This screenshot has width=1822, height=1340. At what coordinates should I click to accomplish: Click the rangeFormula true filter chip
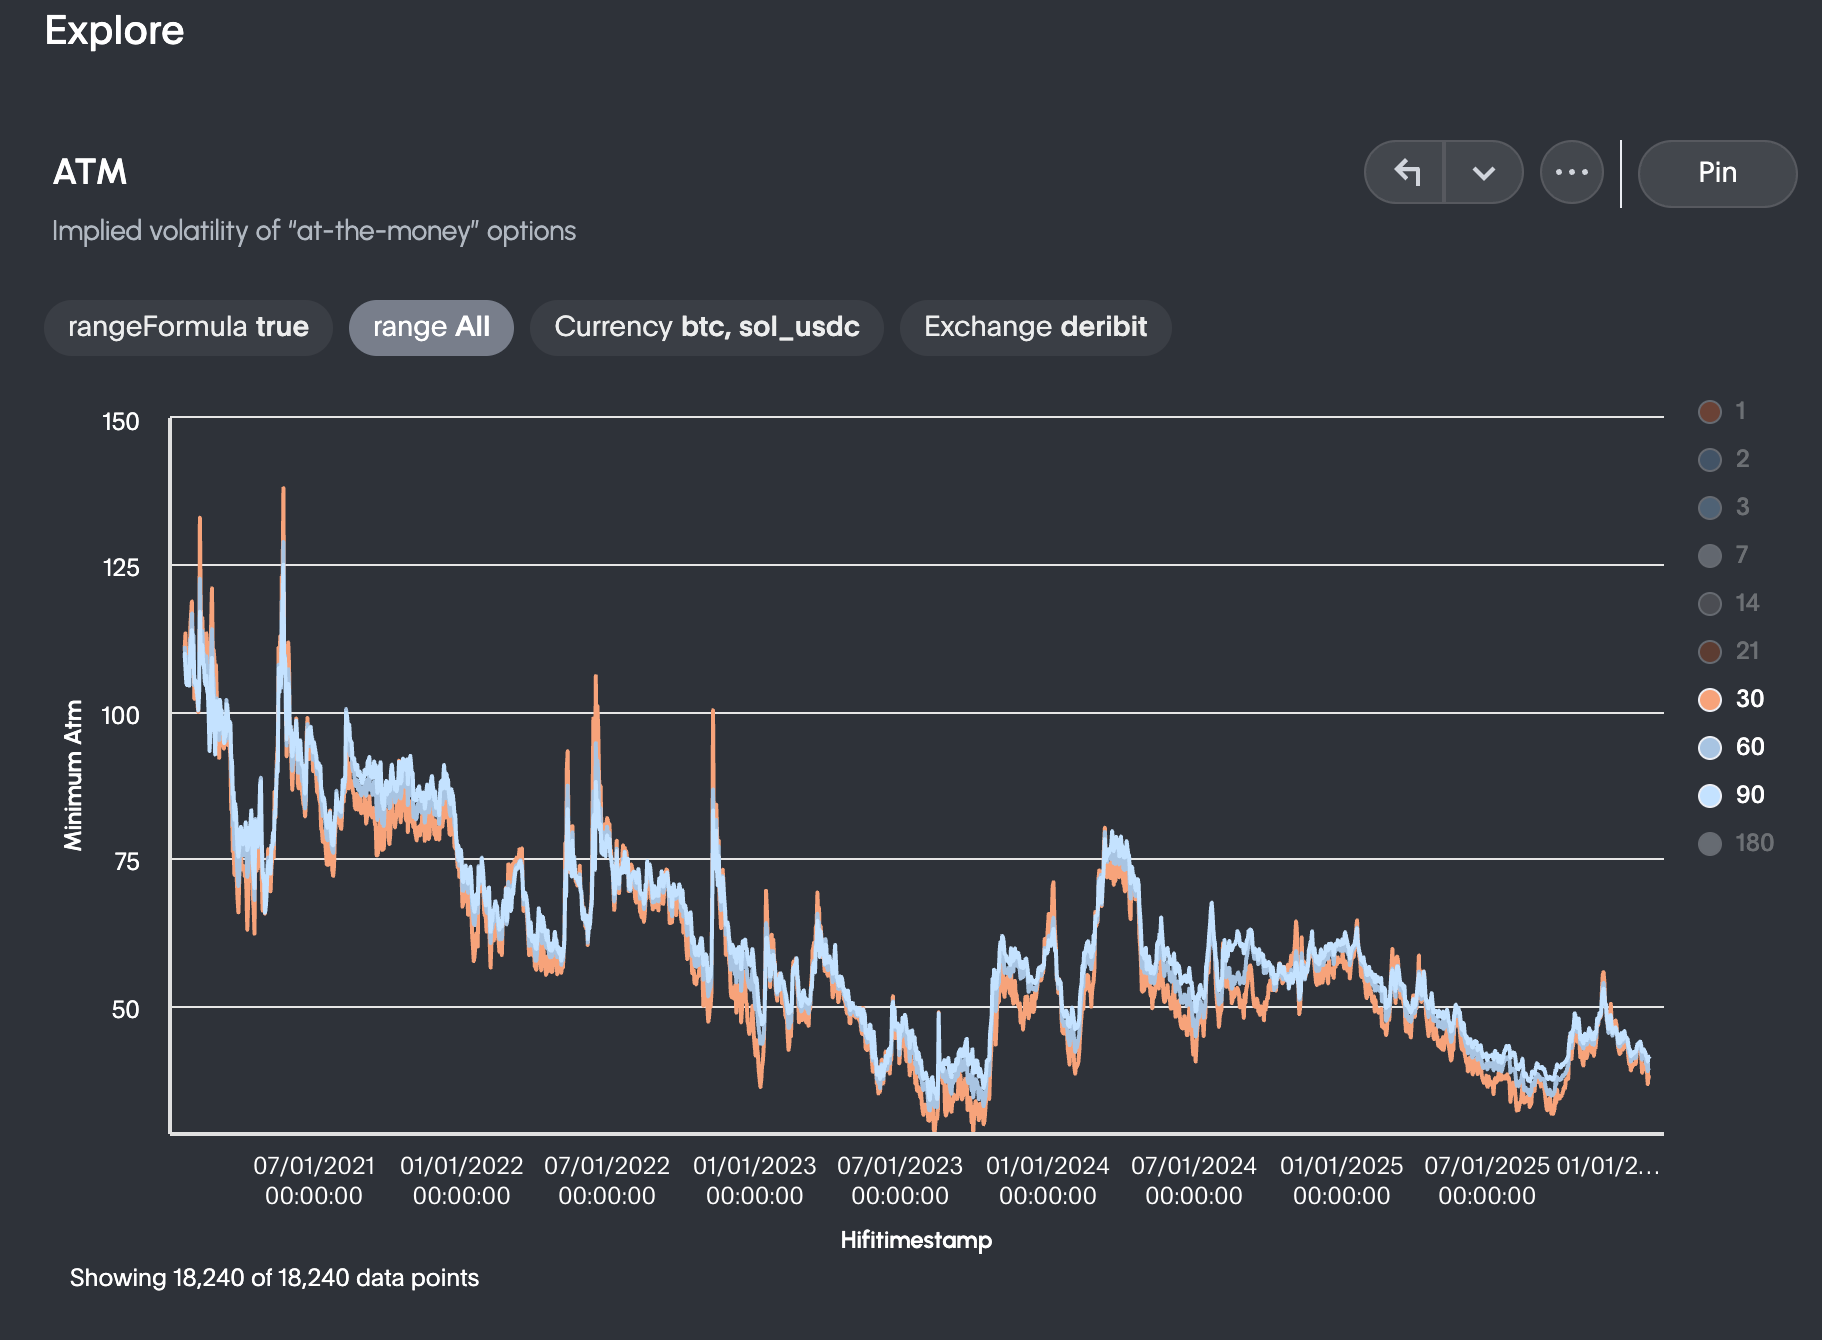(187, 327)
